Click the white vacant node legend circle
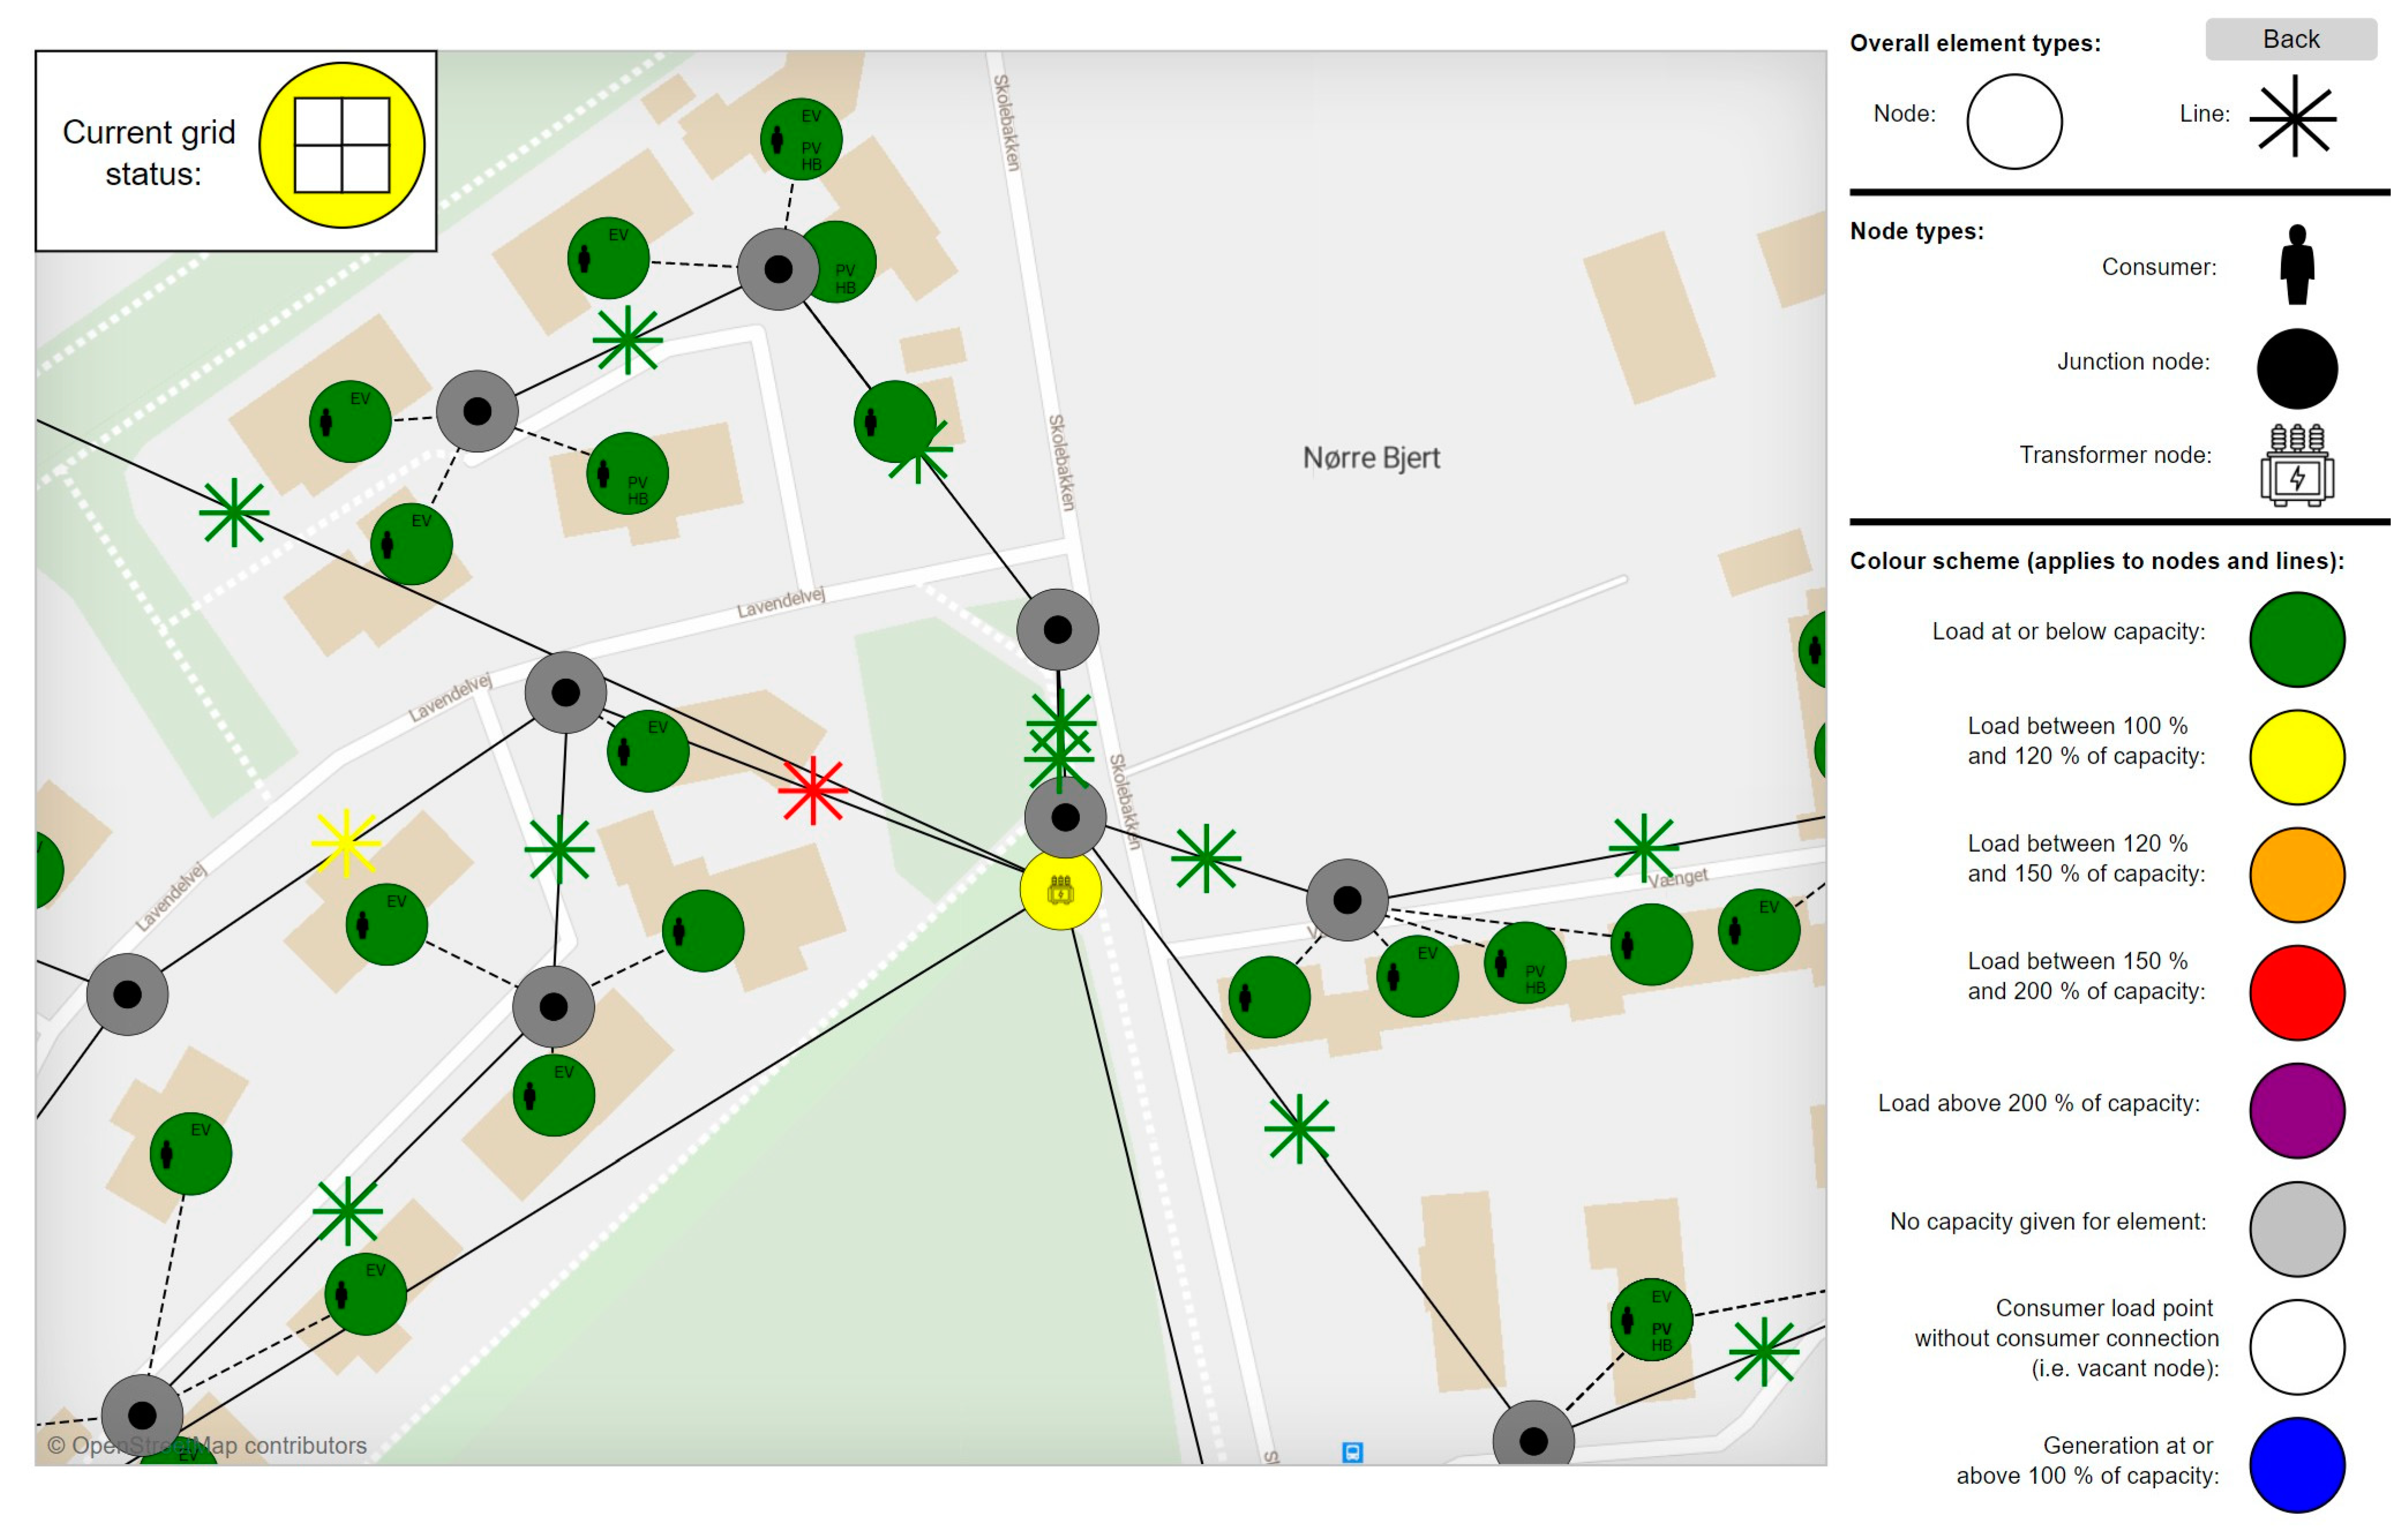 coord(2297,1347)
